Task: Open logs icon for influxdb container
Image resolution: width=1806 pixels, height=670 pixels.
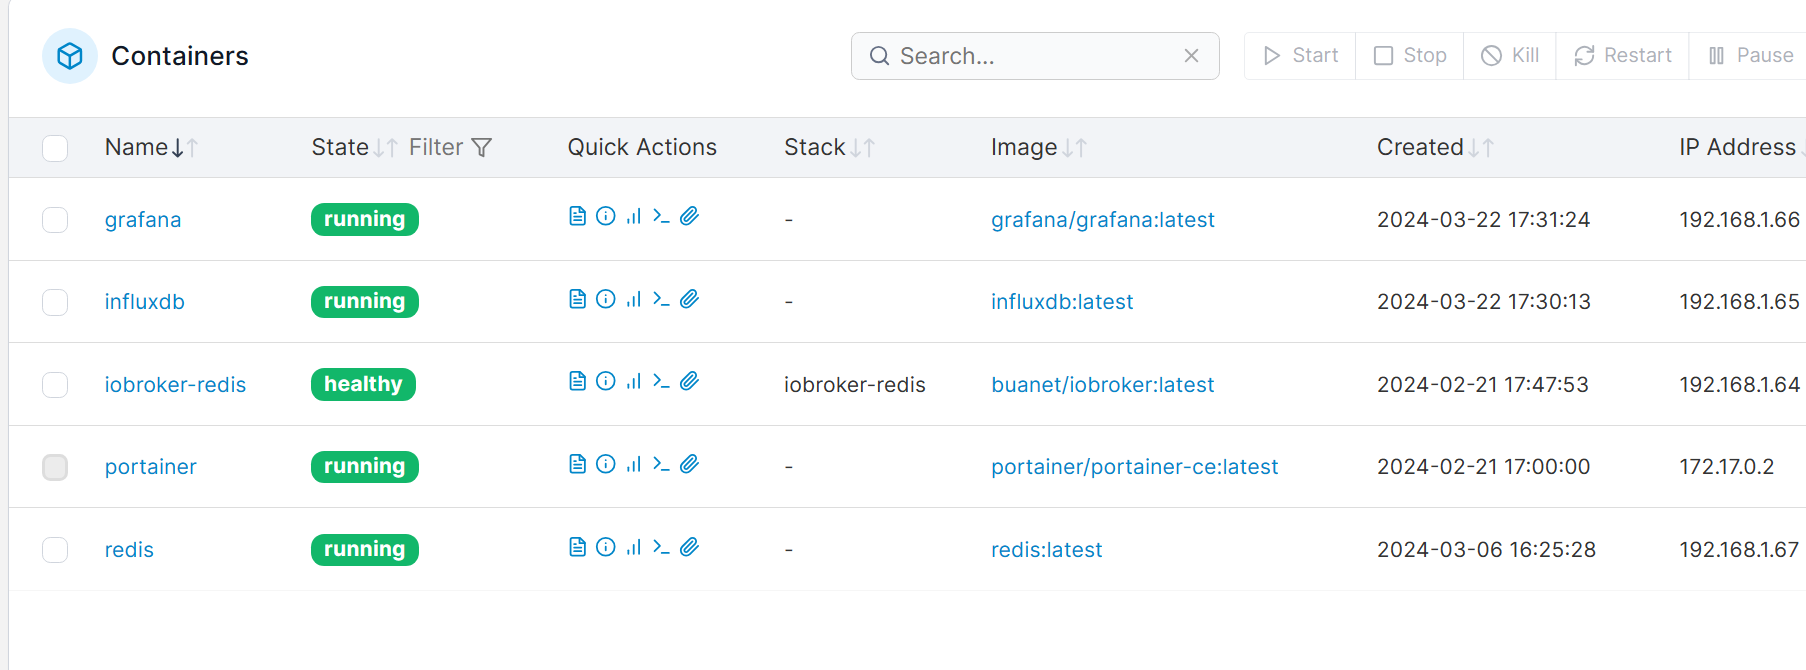Action: (577, 299)
